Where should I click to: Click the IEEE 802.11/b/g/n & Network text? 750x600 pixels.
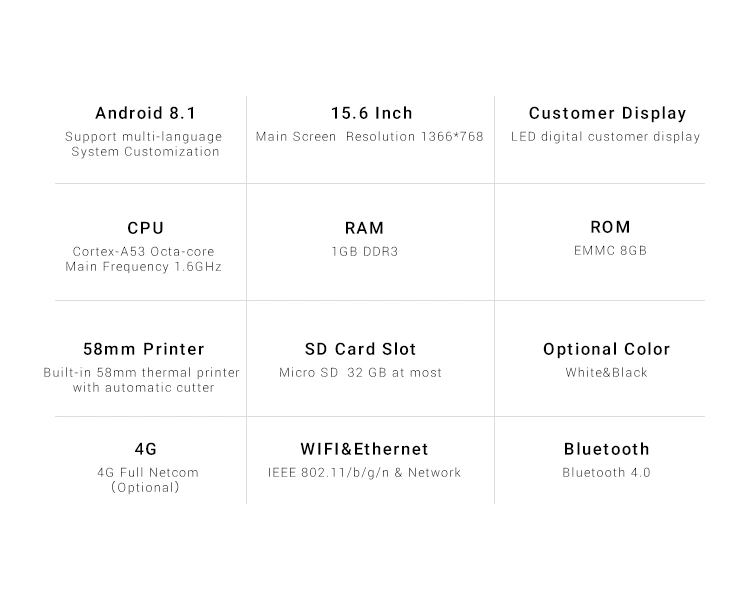(364, 473)
